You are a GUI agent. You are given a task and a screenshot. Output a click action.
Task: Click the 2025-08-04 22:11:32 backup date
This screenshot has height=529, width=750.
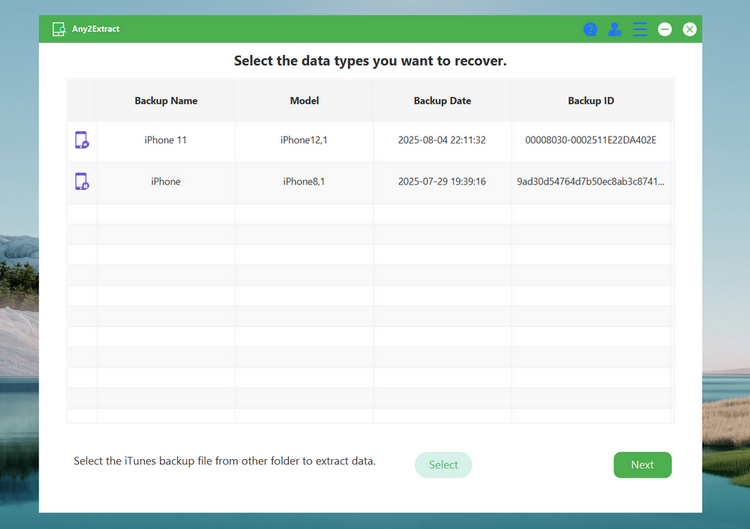(x=442, y=140)
